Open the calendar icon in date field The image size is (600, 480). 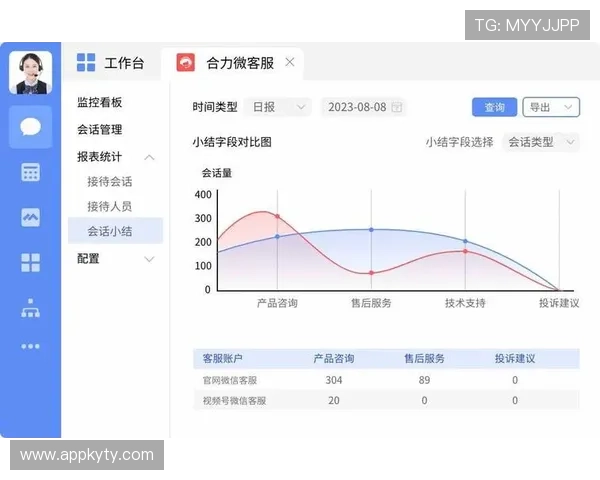[x=397, y=107]
